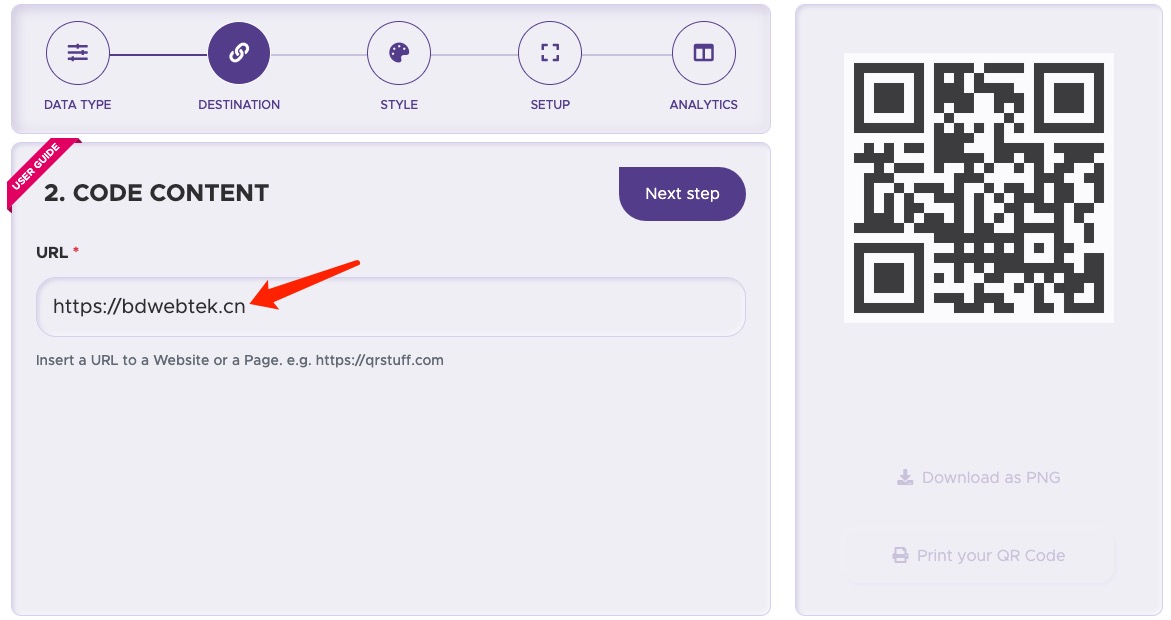The image size is (1171, 620).
Task: Select the DESTINATION step label
Action: click(x=239, y=105)
